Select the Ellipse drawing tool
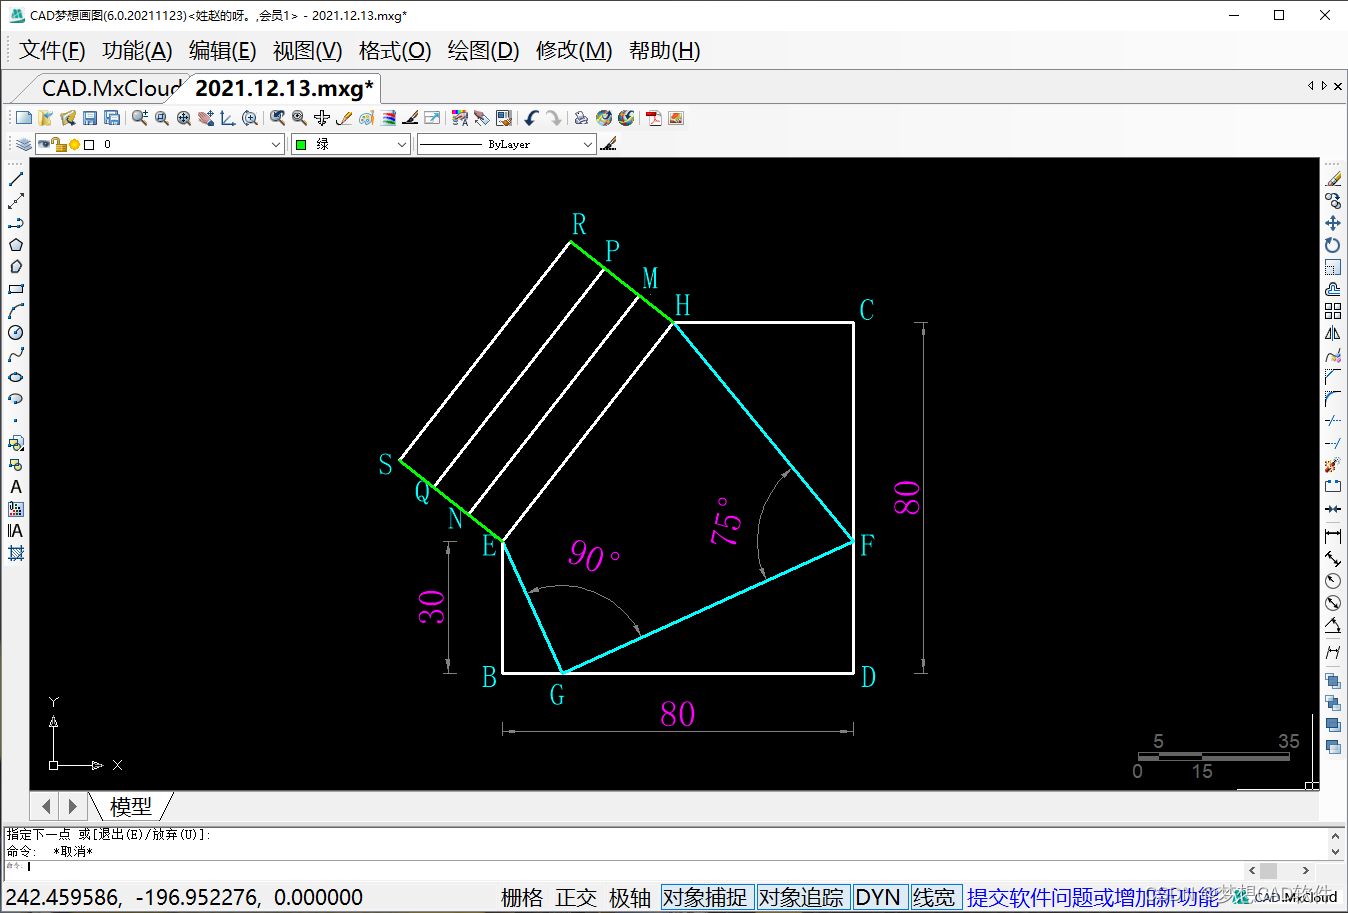The height and width of the screenshot is (913, 1348). (16, 377)
